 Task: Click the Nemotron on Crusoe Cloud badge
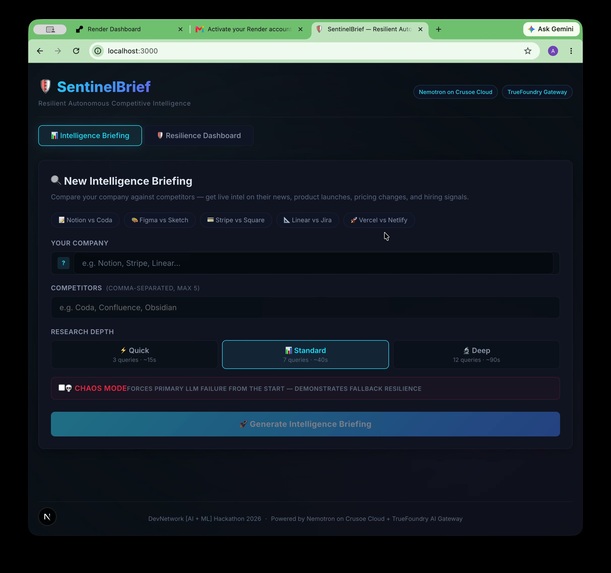(x=455, y=92)
